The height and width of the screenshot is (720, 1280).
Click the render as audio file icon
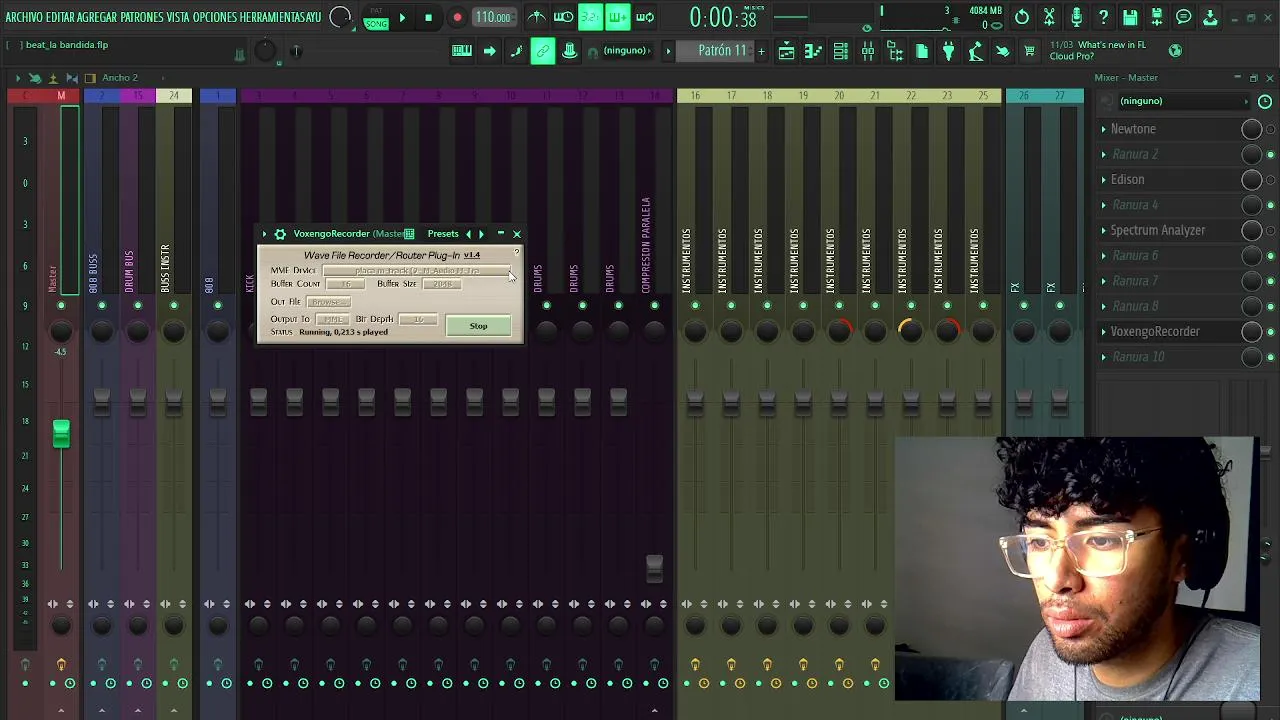(x=1157, y=17)
